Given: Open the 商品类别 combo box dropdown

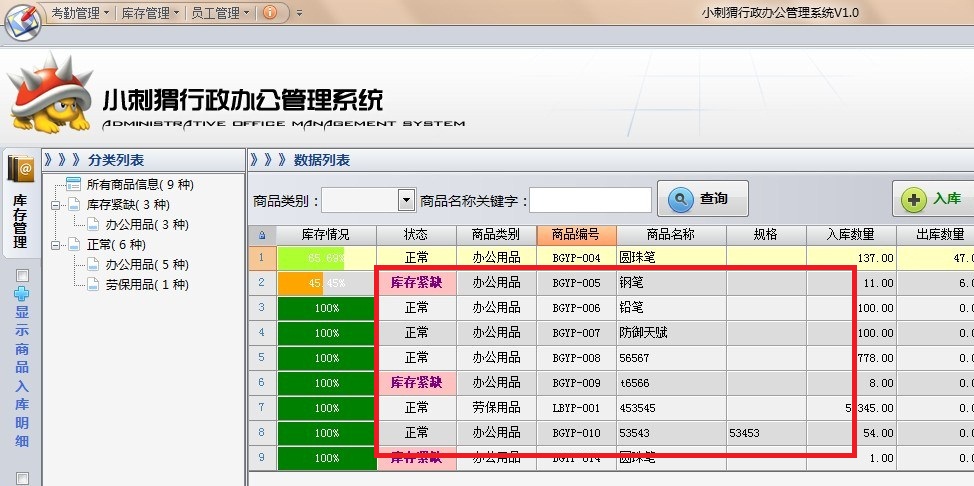Looking at the screenshot, I should point(406,200).
